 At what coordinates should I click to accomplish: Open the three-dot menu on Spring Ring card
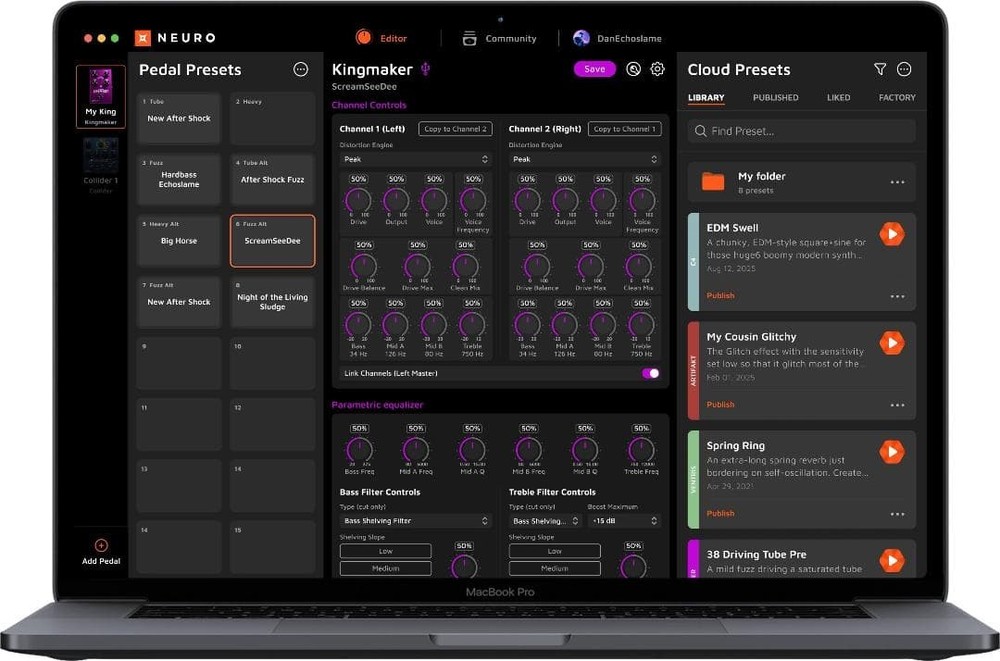tap(897, 514)
